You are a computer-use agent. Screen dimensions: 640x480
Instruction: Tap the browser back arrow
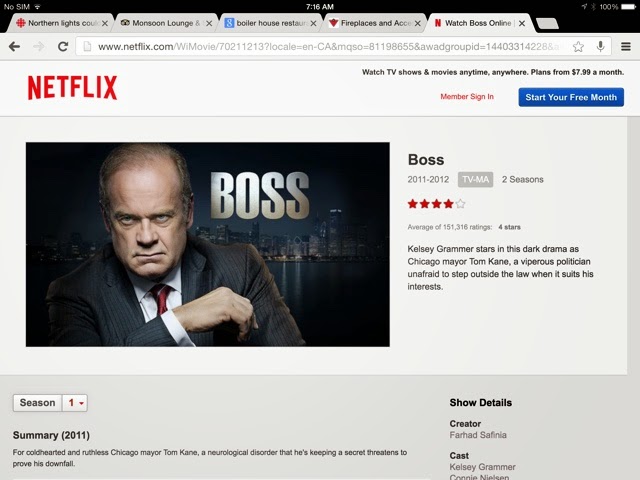(14, 47)
